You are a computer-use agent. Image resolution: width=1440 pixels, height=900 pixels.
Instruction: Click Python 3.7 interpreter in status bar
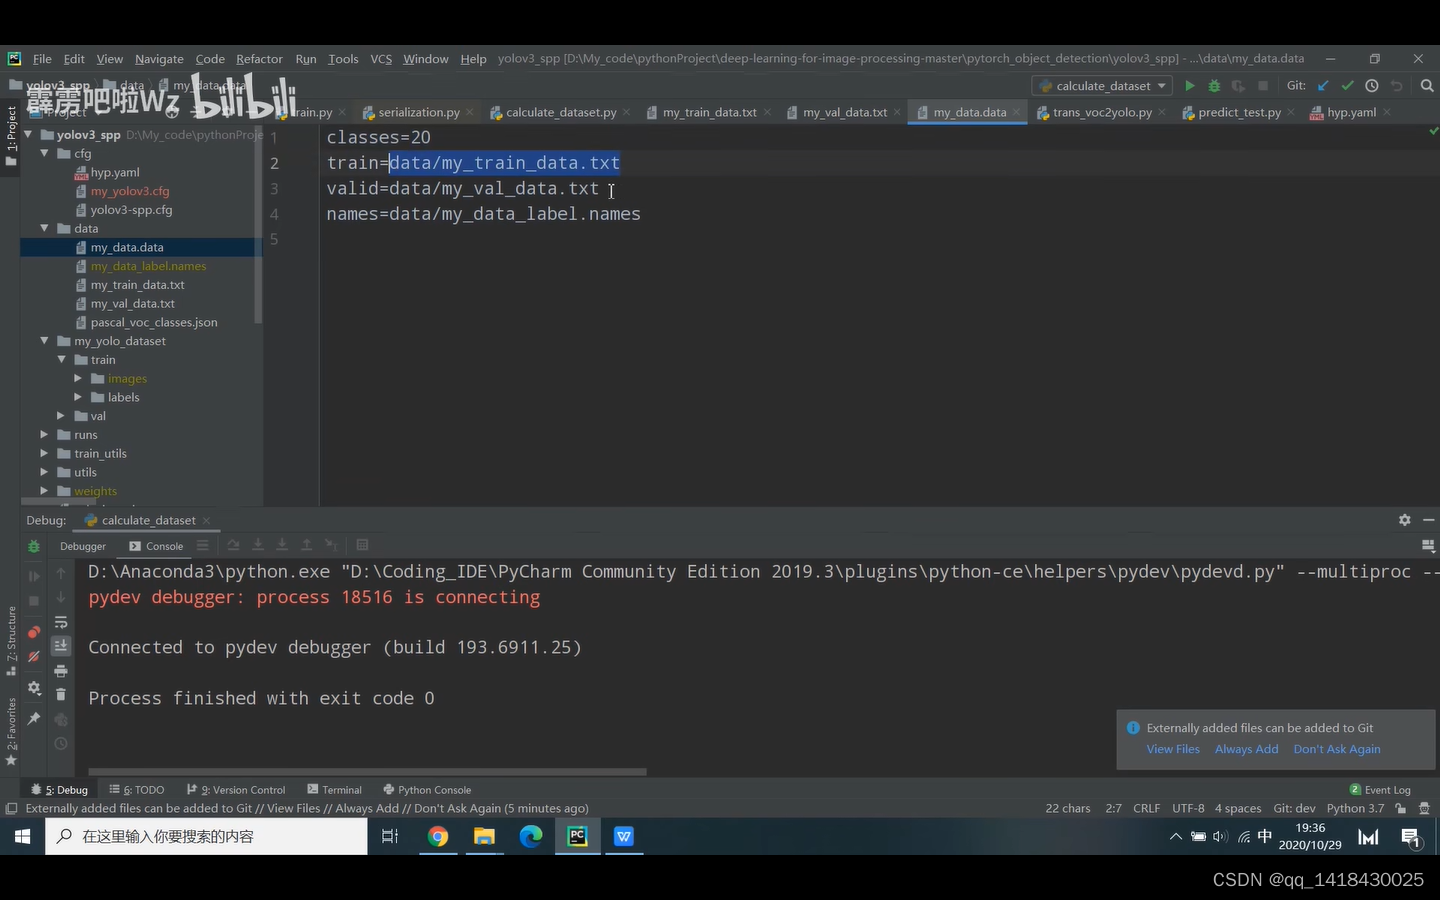1355,808
